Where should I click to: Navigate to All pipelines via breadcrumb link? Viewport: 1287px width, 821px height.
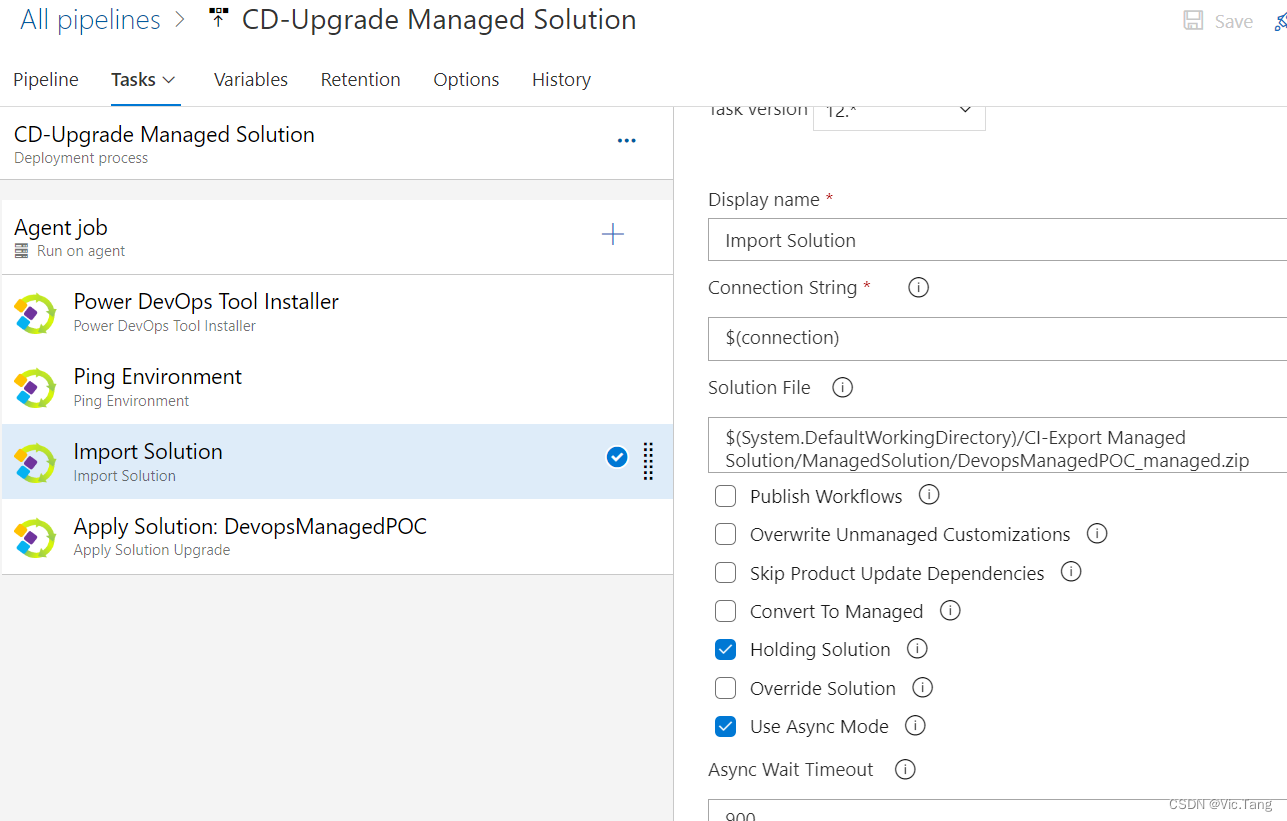pyautogui.click(x=89, y=20)
